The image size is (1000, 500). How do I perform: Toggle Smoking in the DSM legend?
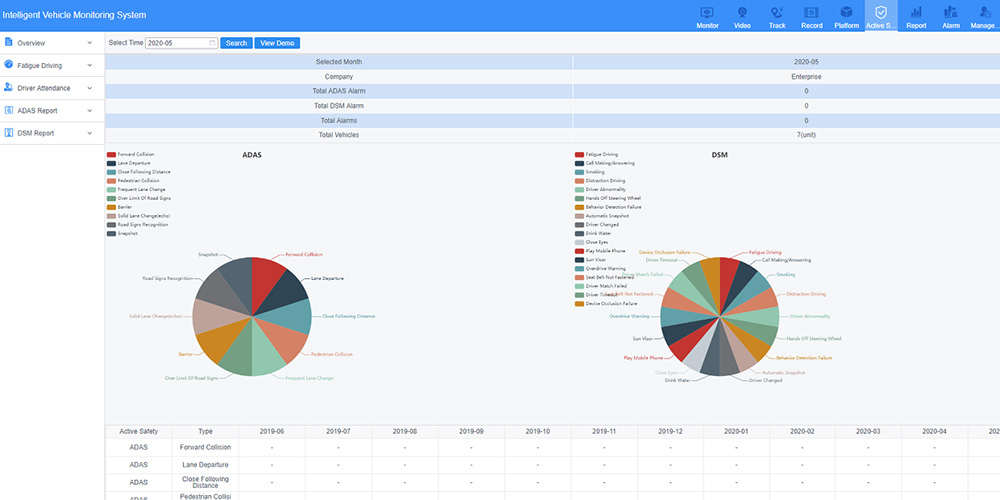click(x=589, y=172)
